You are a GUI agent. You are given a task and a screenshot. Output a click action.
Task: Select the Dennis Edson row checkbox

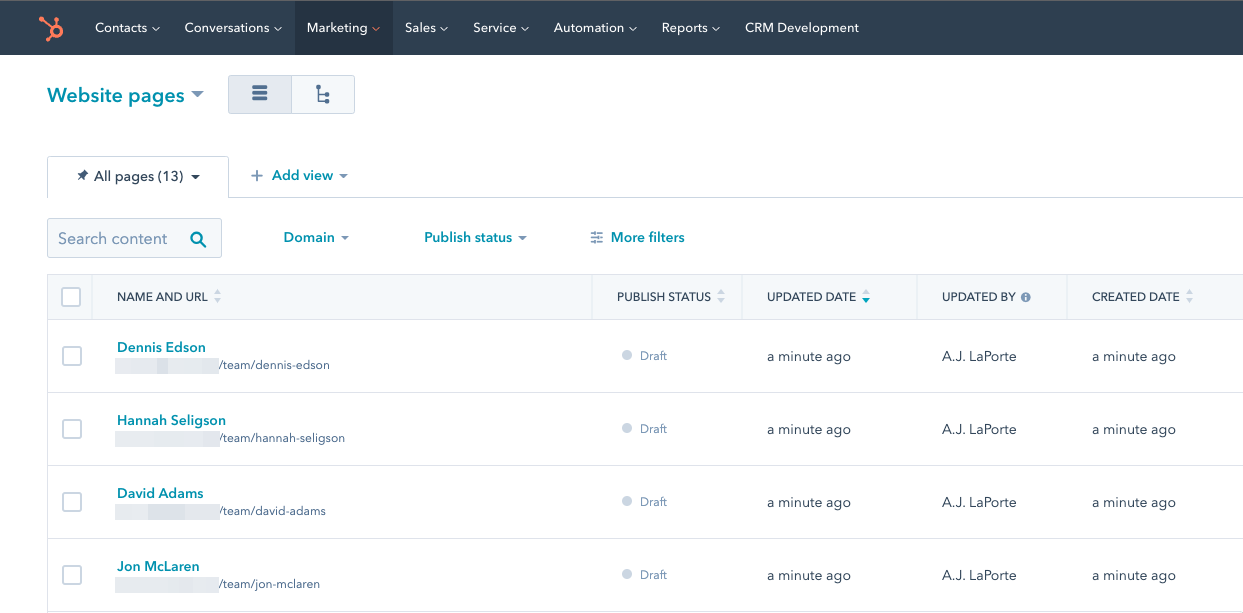coord(71,356)
